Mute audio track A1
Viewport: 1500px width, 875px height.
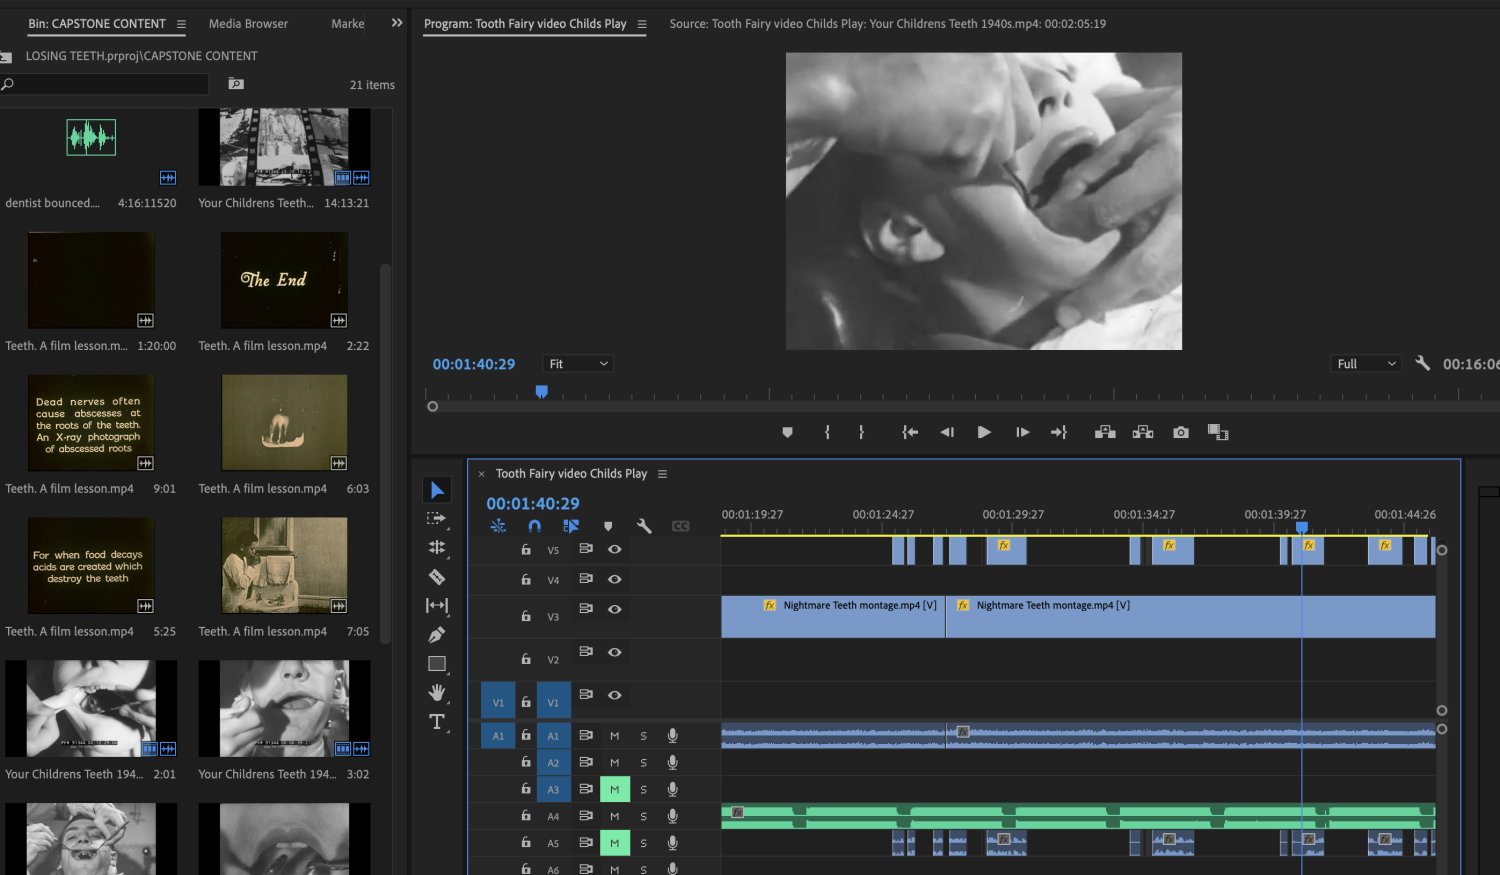point(615,736)
